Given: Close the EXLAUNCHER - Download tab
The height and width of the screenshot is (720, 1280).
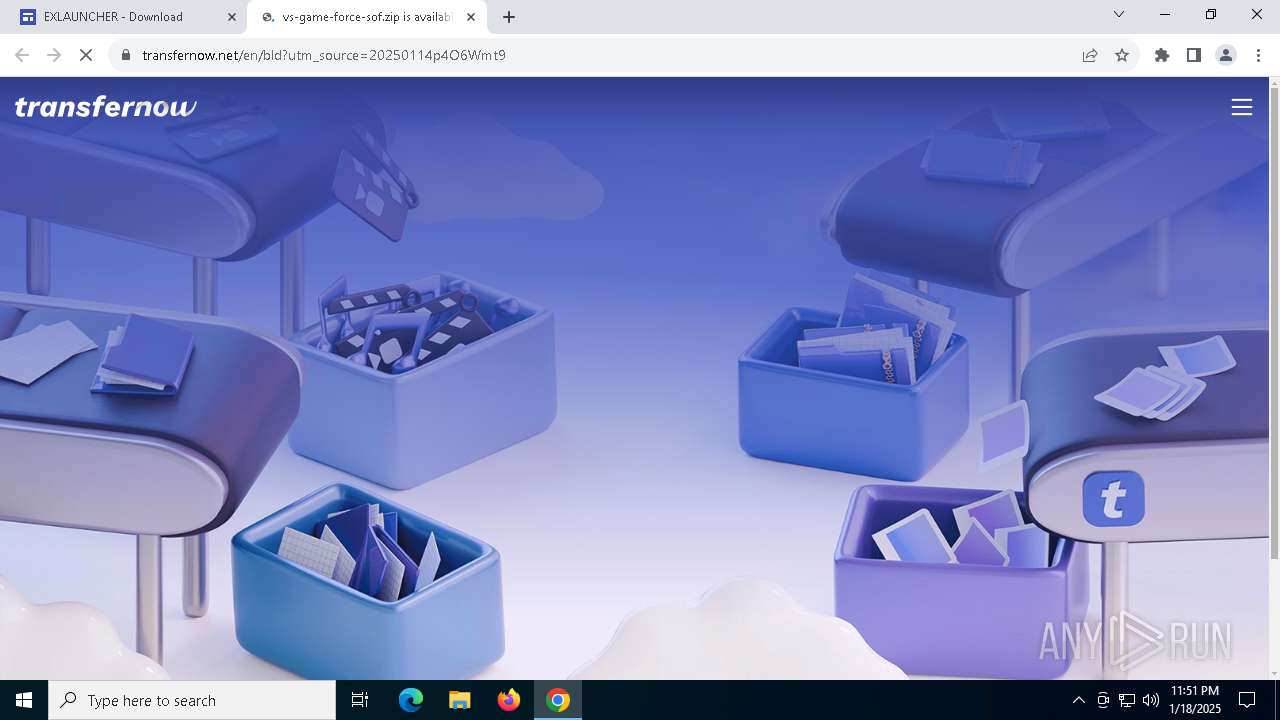Looking at the screenshot, I should click(232, 17).
